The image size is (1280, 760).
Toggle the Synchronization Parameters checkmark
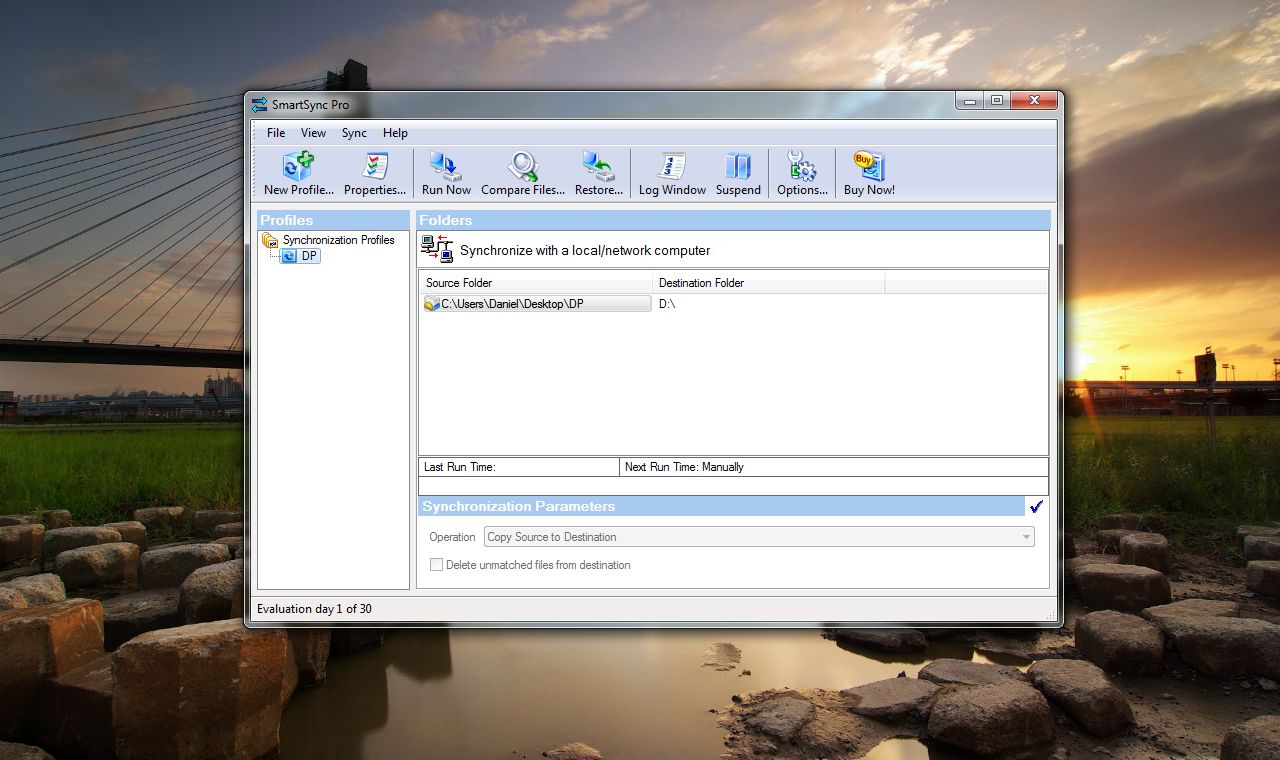click(x=1036, y=507)
